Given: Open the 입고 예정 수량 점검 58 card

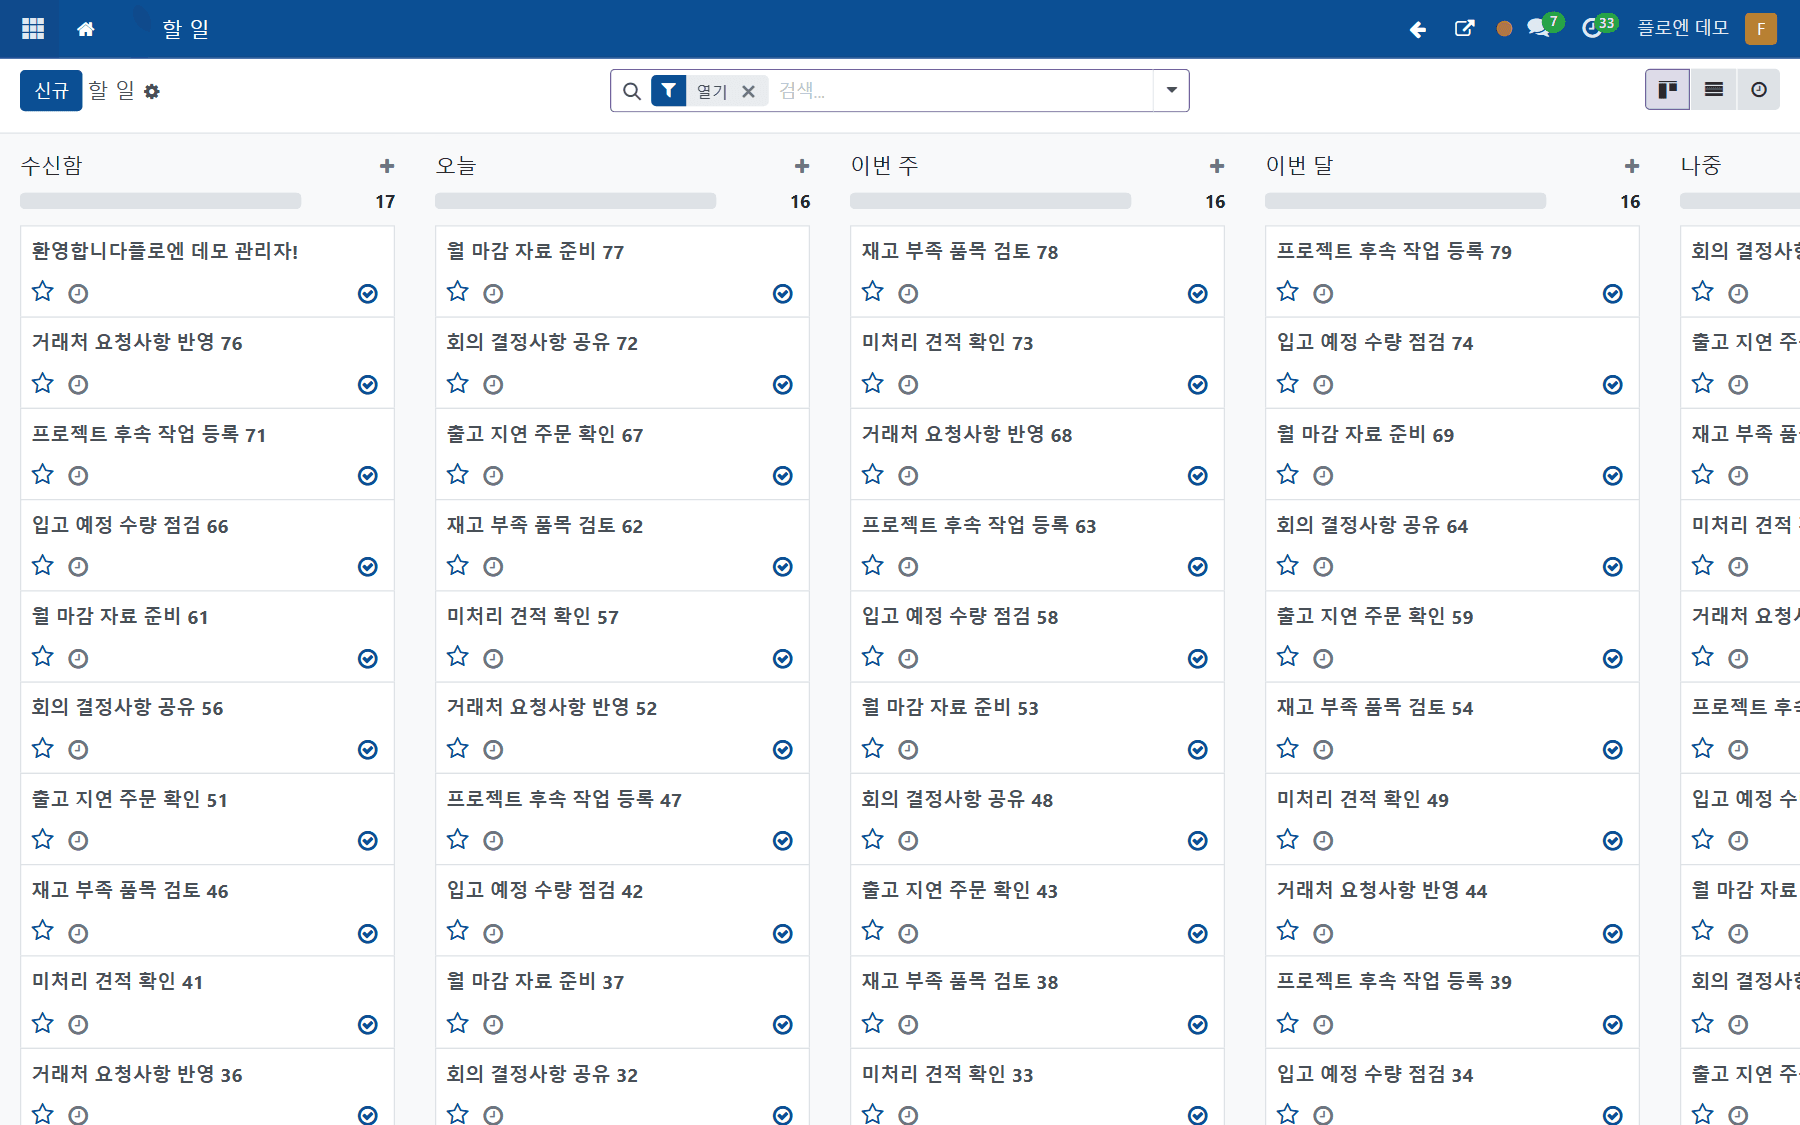Looking at the screenshot, I should pyautogui.click(x=1037, y=637).
